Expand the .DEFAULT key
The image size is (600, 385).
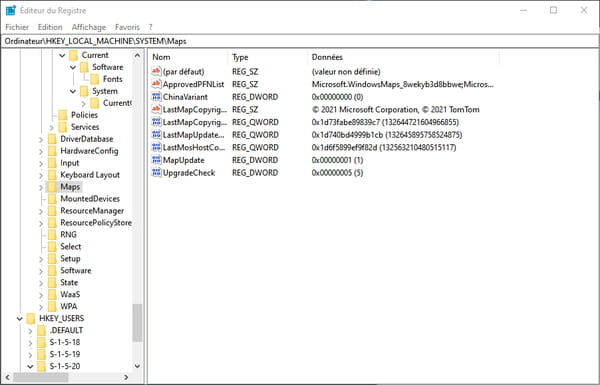point(30,331)
